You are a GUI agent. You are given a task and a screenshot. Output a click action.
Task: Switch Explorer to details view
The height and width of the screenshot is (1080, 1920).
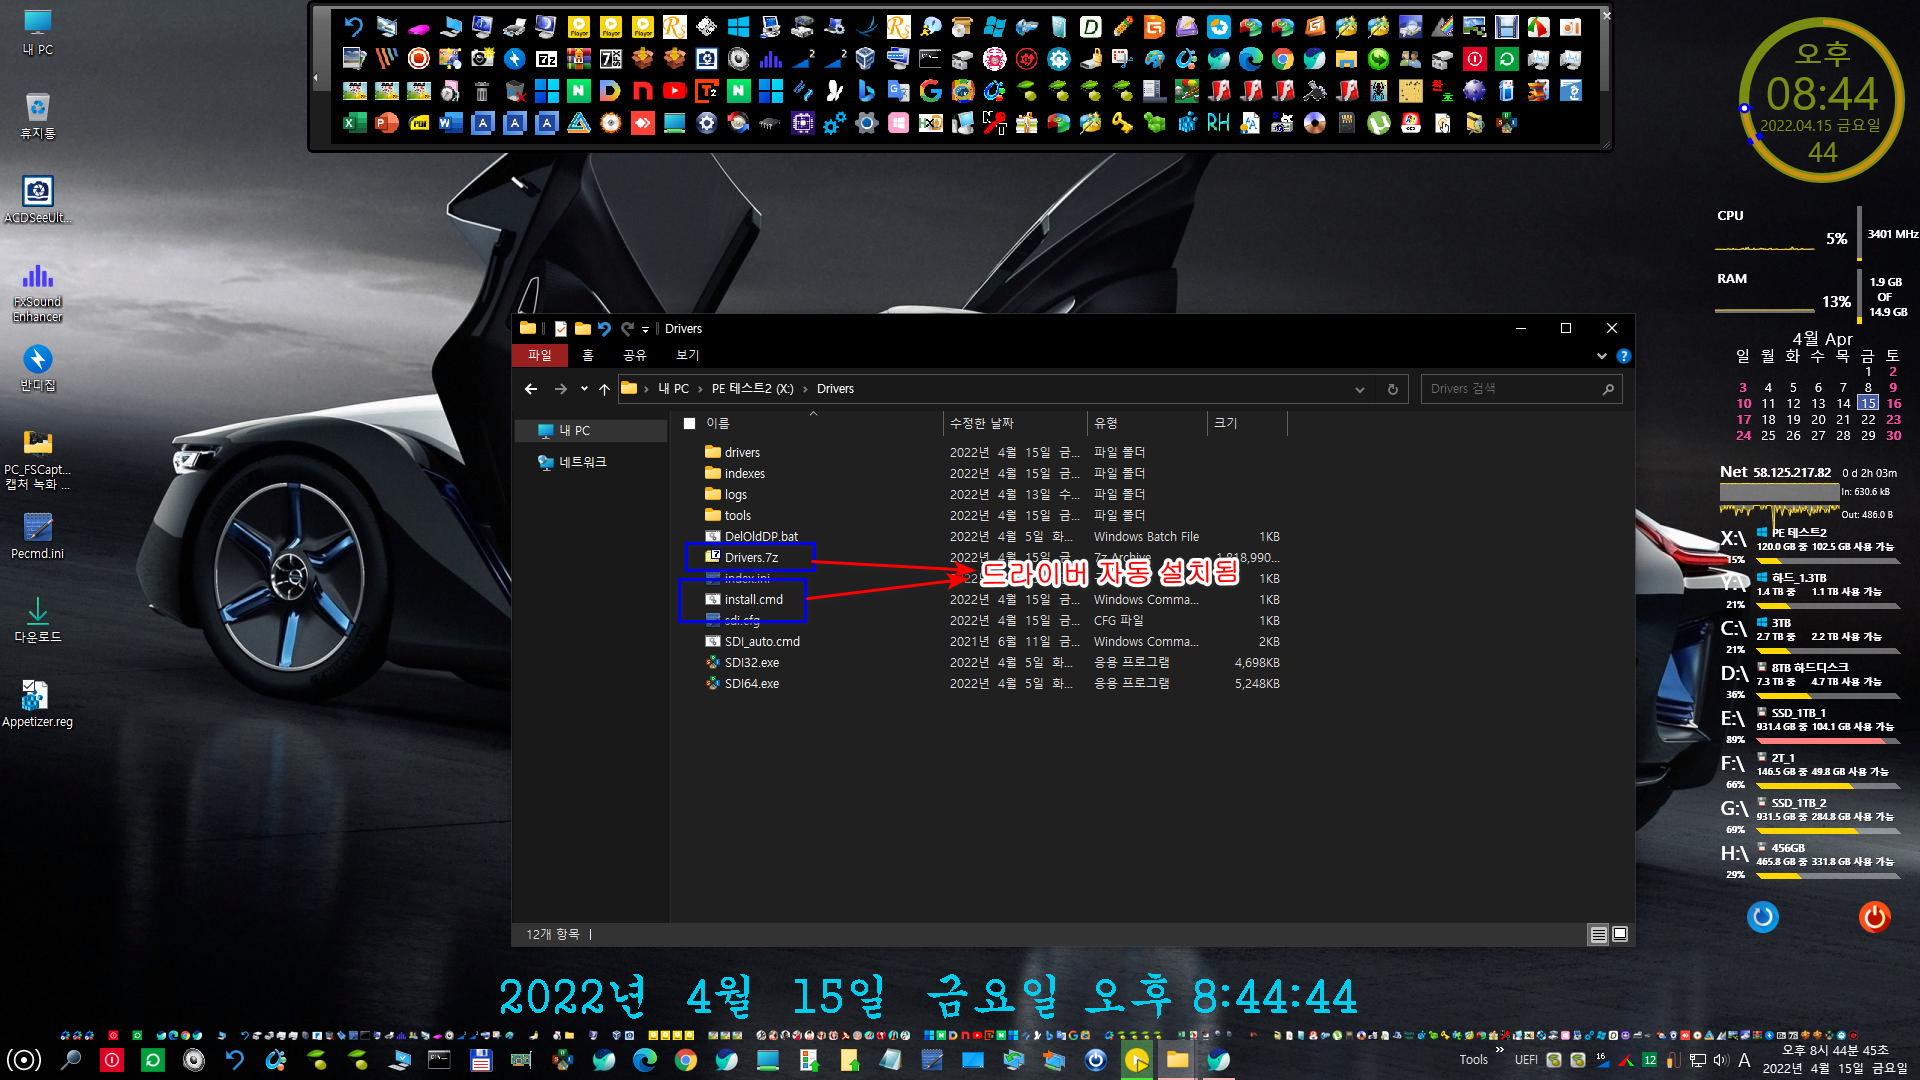[x=1598, y=934]
